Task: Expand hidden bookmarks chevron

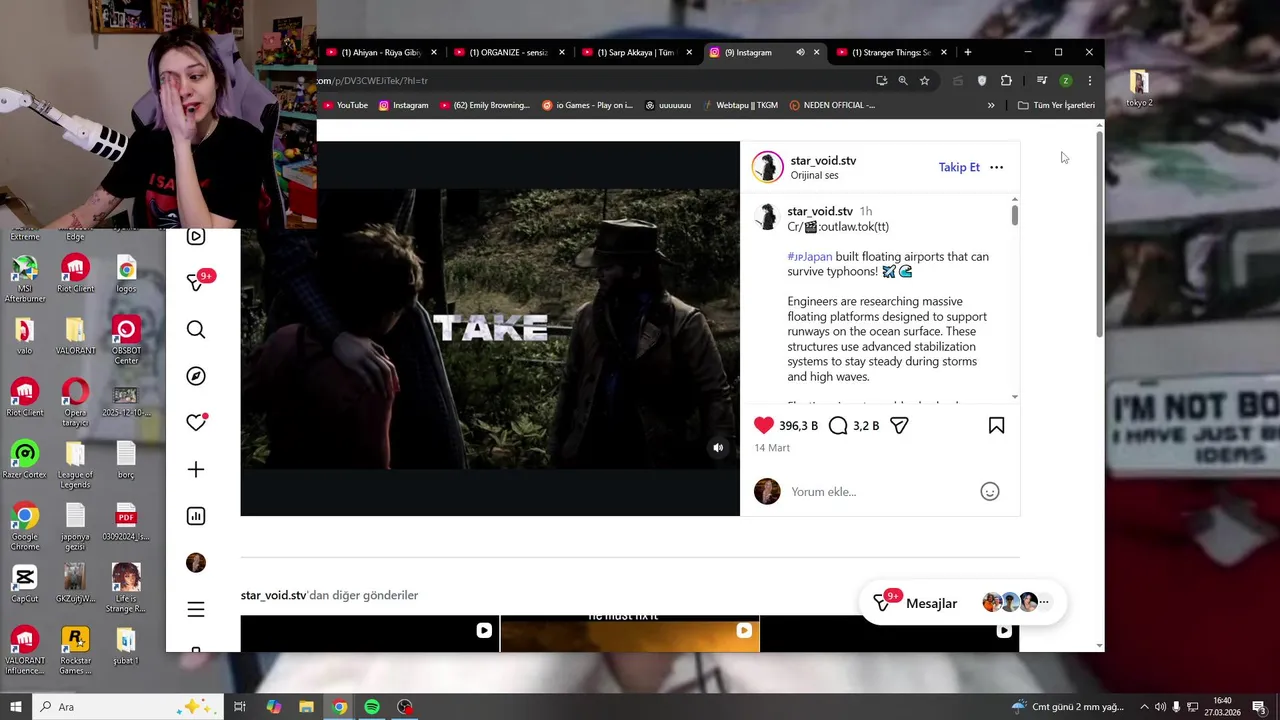Action: point(991,105)
